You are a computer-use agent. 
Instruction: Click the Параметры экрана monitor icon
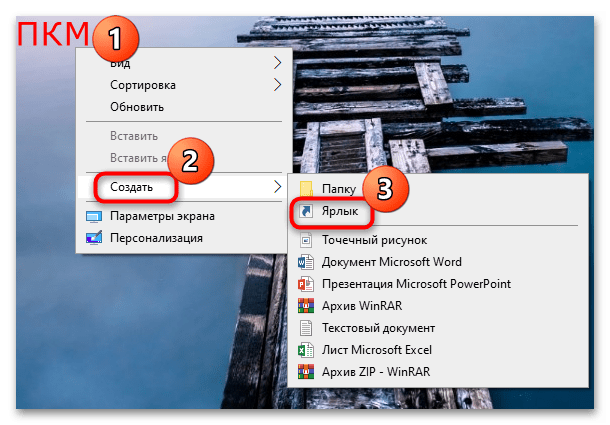[94, 216]
